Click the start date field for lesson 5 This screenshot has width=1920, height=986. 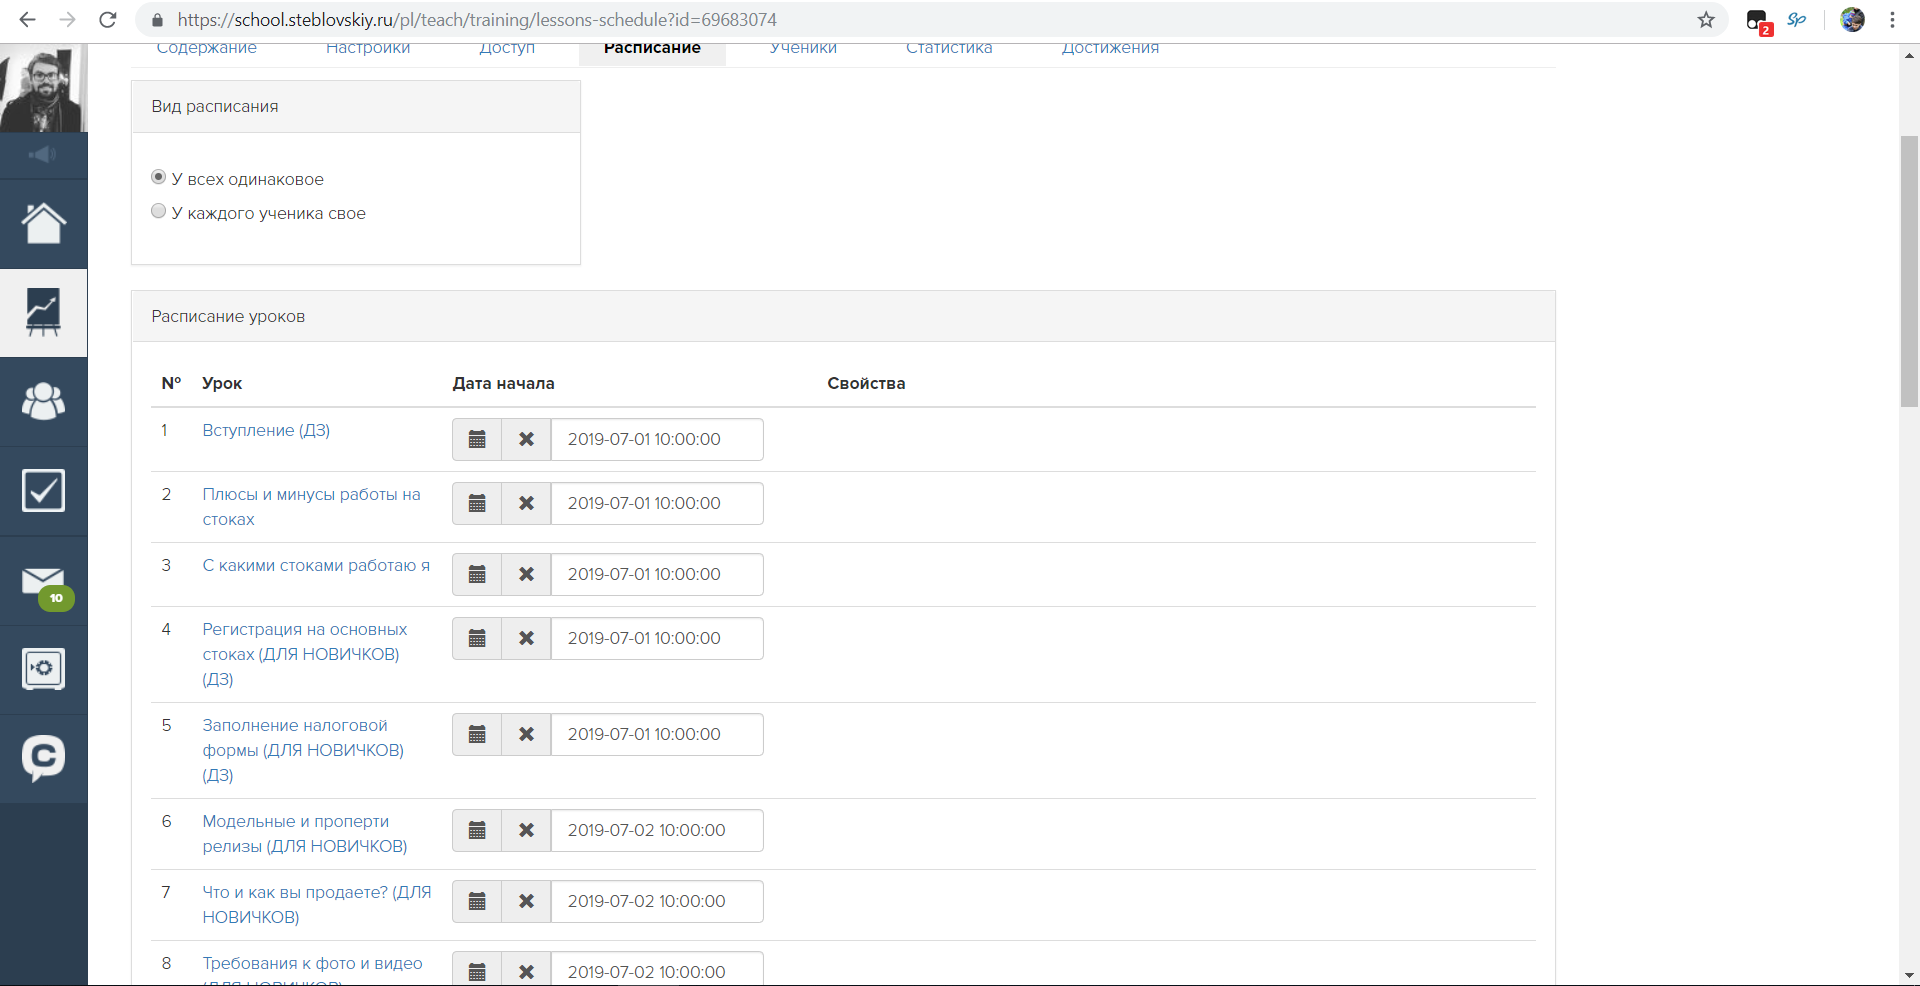point(656,735)
